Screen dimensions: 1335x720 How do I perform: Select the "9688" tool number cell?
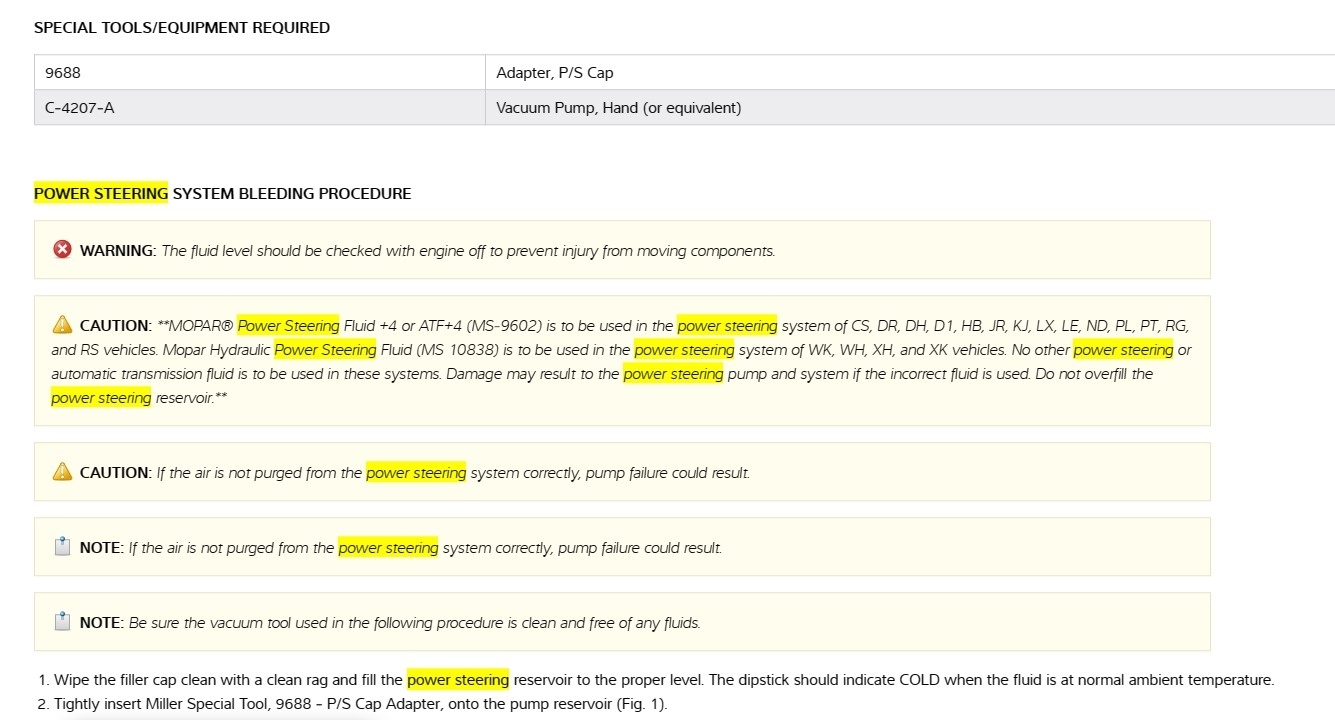click(260, 72)
